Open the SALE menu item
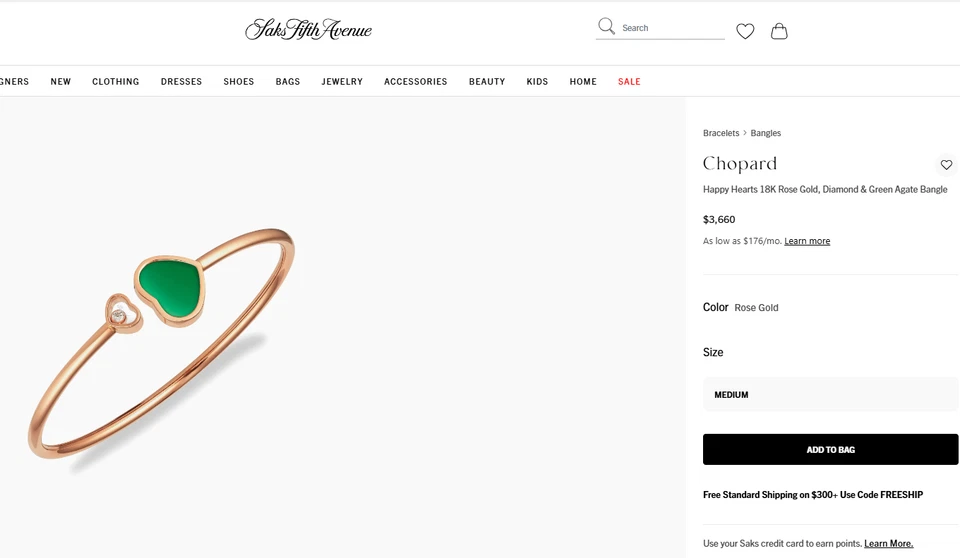960x558 pixels. click(x=629, y=81)
